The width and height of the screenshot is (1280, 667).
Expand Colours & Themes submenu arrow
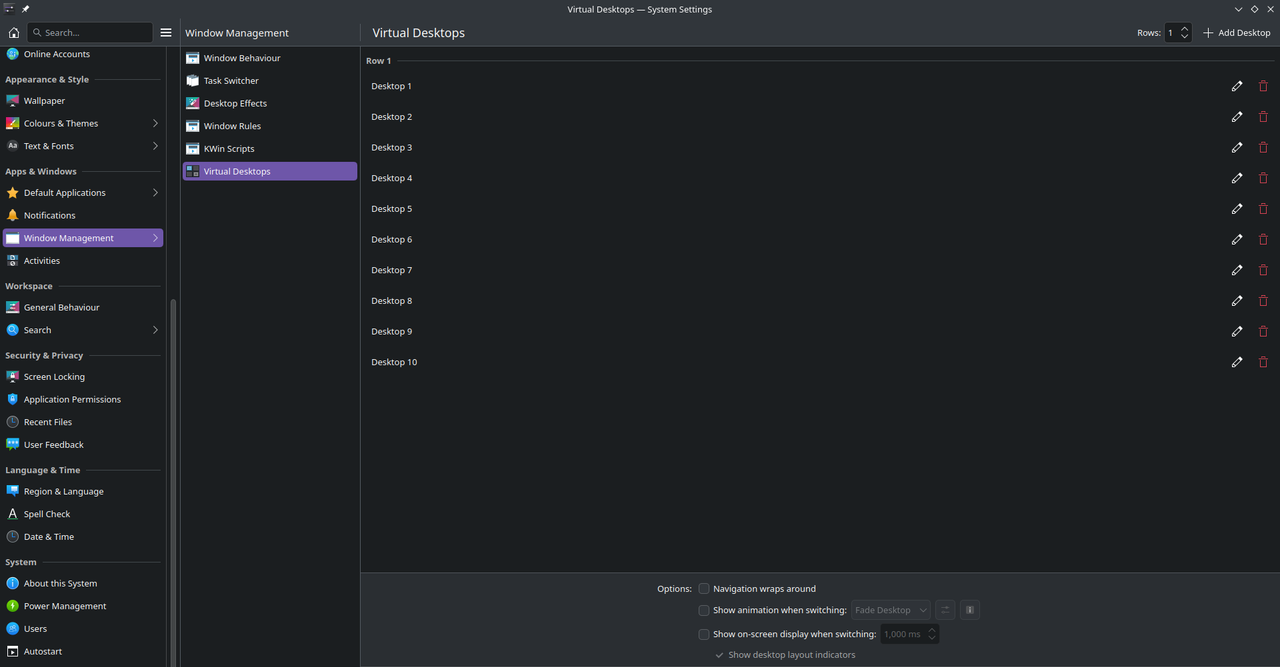(x=155, y=123)
